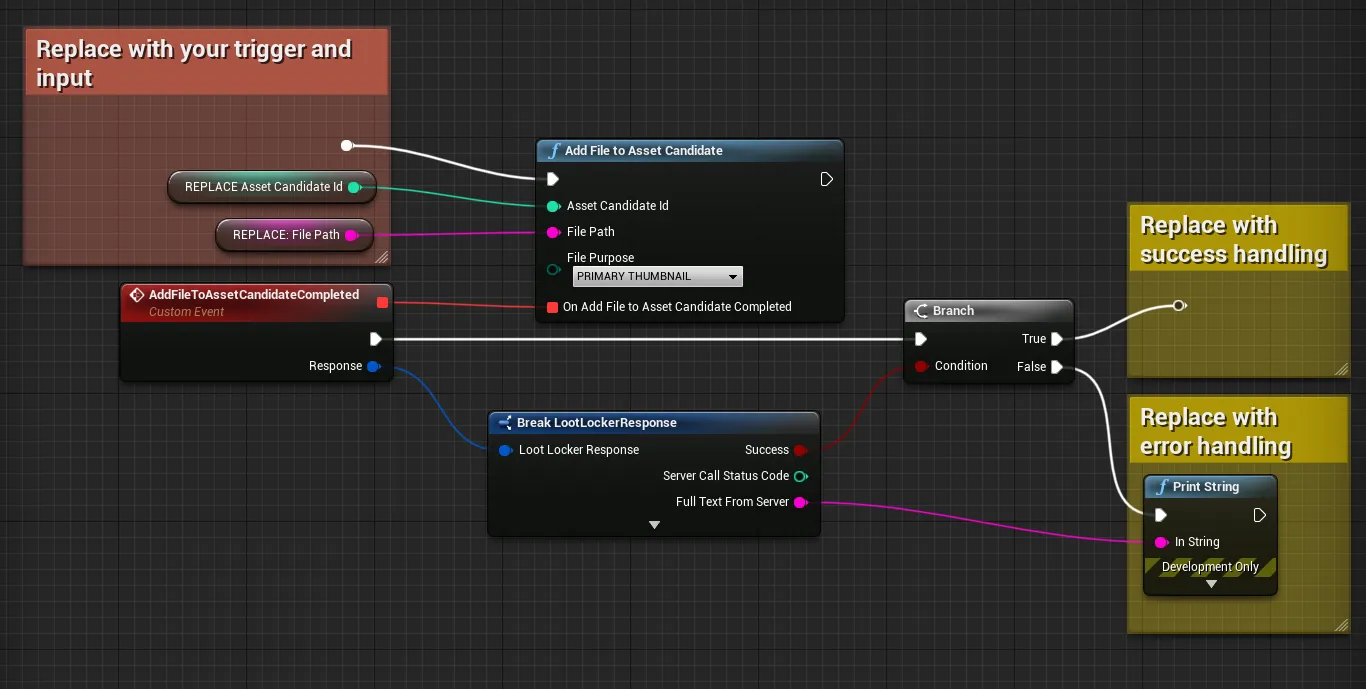Expand the Break LootLockerResponse node's hidden pins
Screen dimensions: 1366x689
654,525
